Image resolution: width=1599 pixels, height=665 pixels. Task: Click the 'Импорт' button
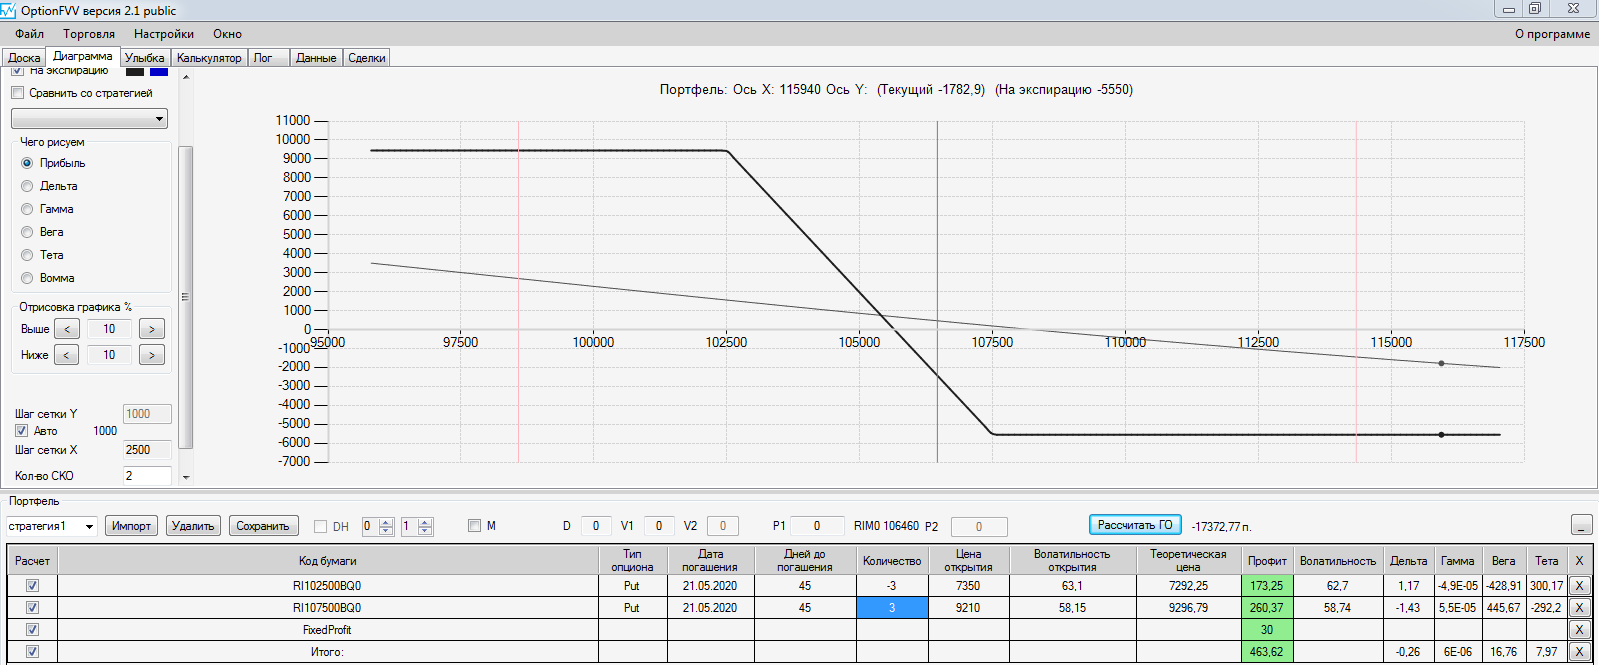click(x=131, y=526)
